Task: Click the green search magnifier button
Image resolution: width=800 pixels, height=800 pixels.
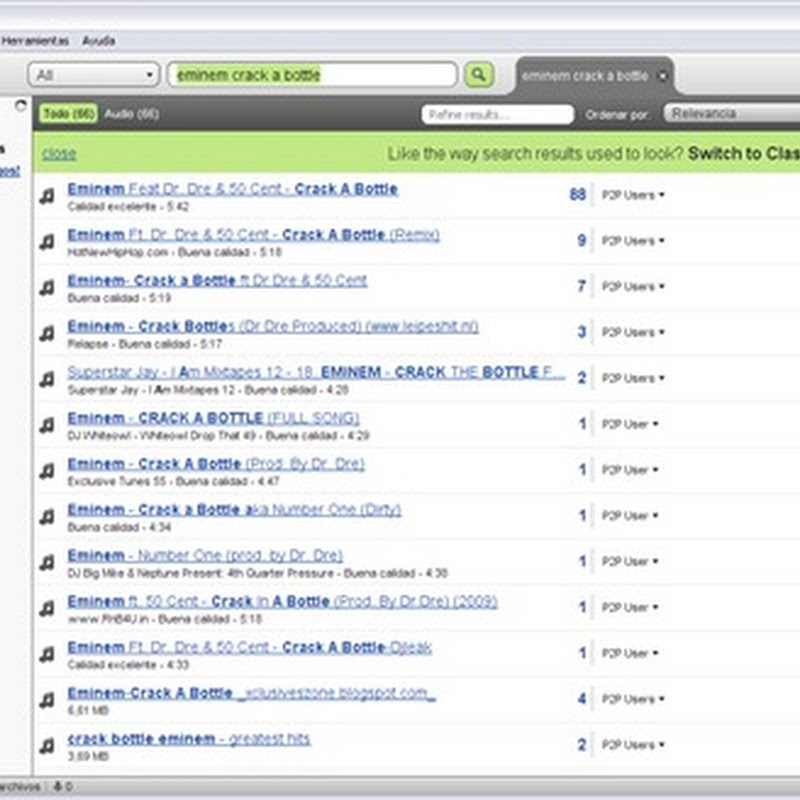Action: point(479,75)
